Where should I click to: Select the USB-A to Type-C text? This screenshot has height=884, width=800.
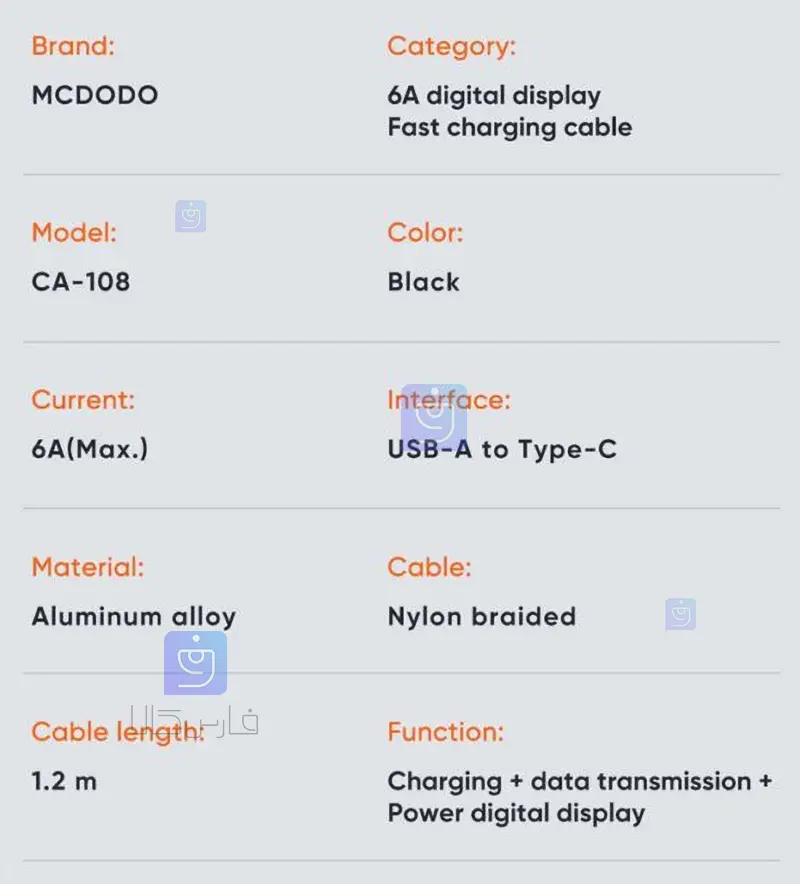point(502,449)
